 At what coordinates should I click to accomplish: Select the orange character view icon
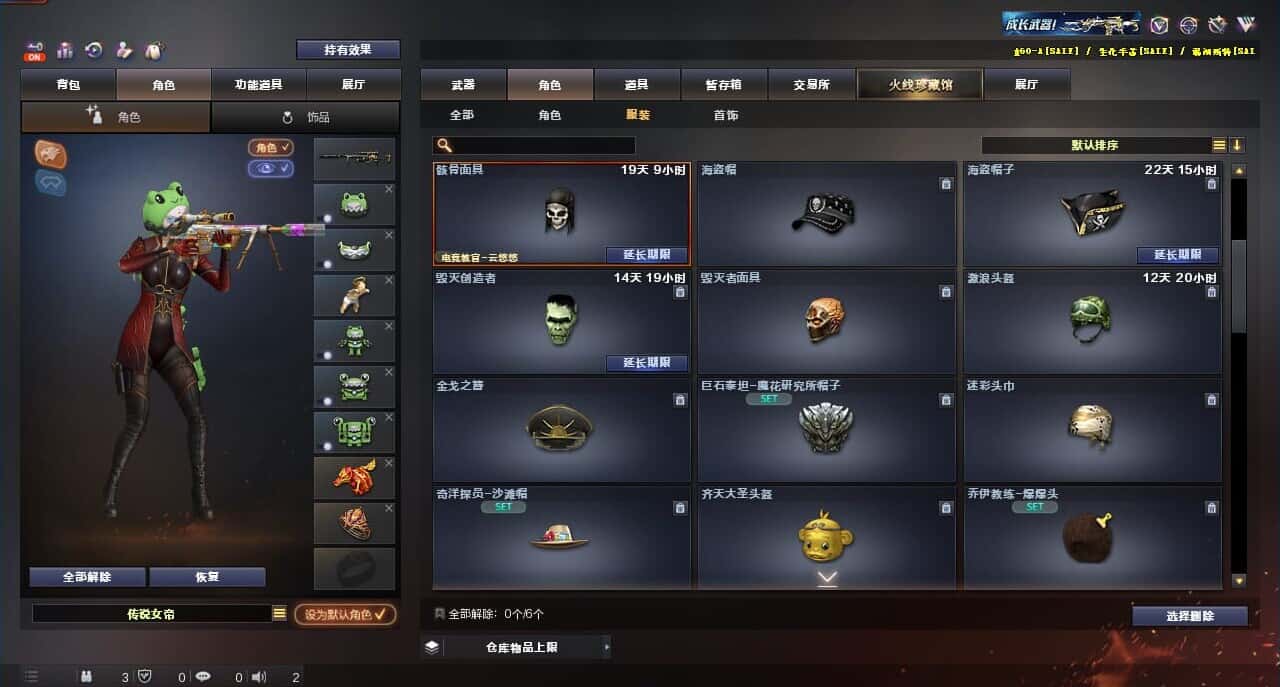50,152
